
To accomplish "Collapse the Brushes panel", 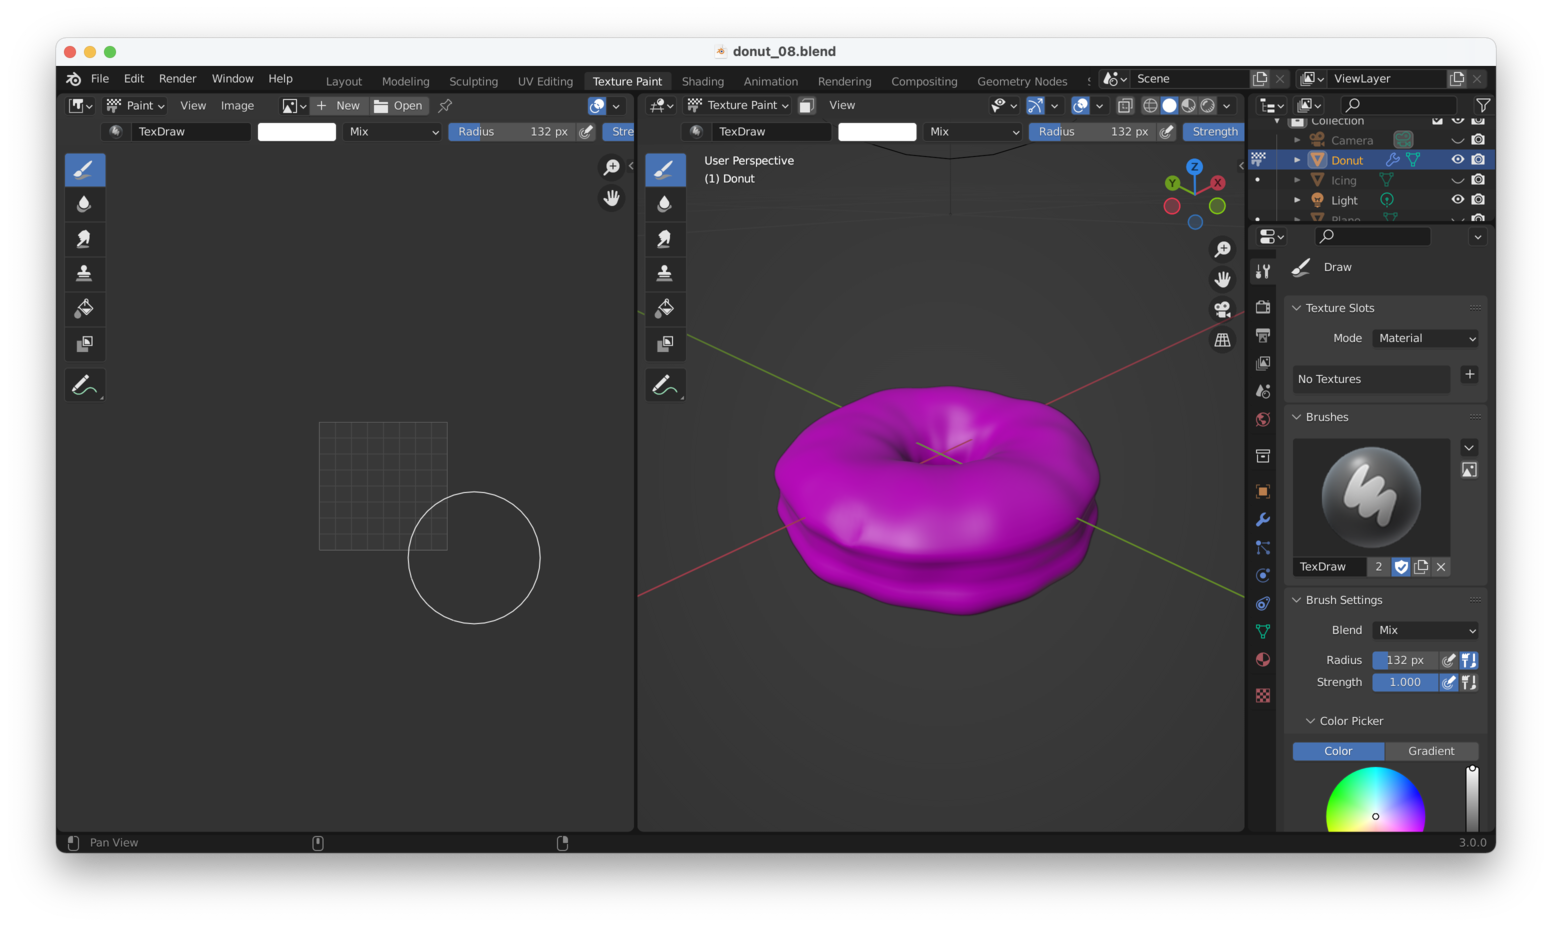I will click(1297, 417).
